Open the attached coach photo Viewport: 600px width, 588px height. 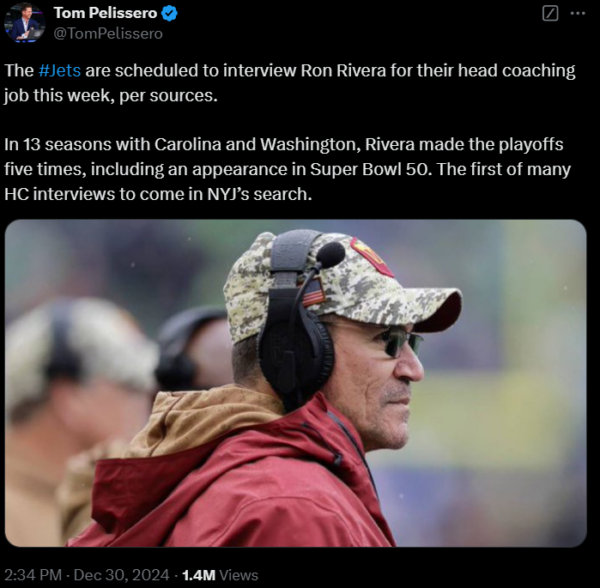[295, 383]
